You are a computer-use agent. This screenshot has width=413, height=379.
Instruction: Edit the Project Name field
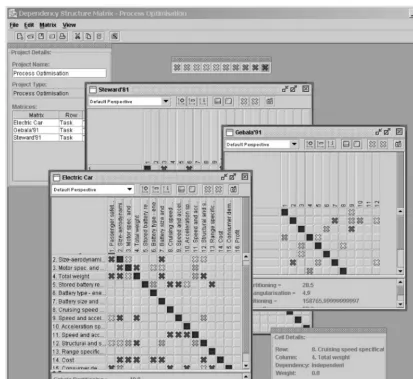click(x=59, y=73)
